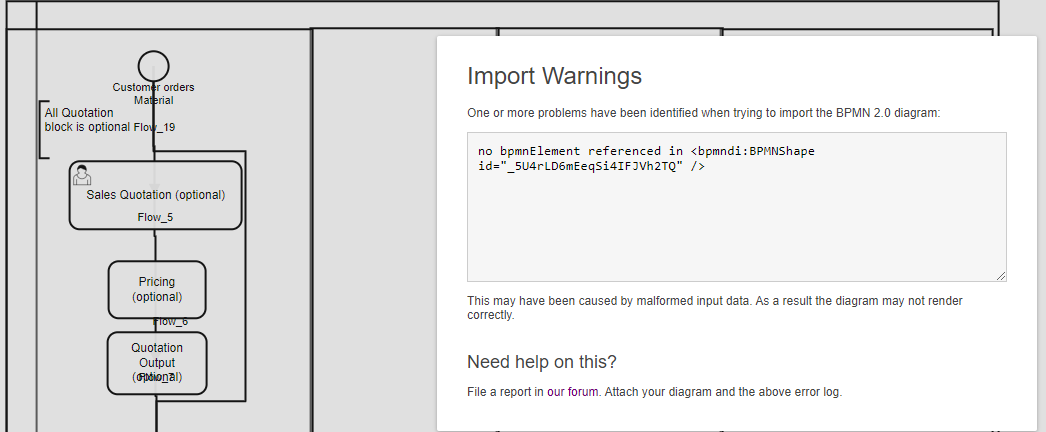The width and height of the screenshot is (1046, 432).
Task: Click the narrow pool header strip at left
Action: [21, 230]
